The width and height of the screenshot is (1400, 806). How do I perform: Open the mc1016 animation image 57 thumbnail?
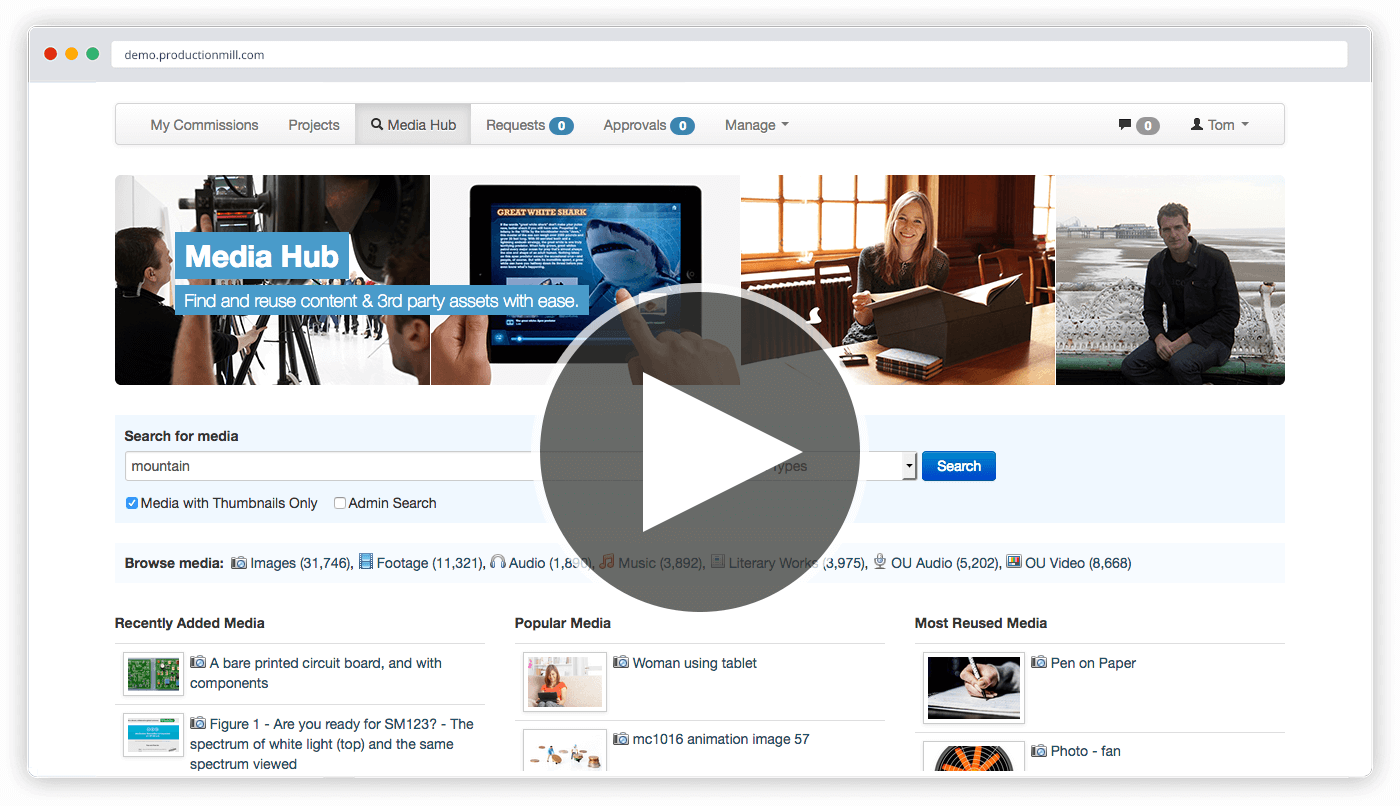pyautogui.click(x=565, y=750)
